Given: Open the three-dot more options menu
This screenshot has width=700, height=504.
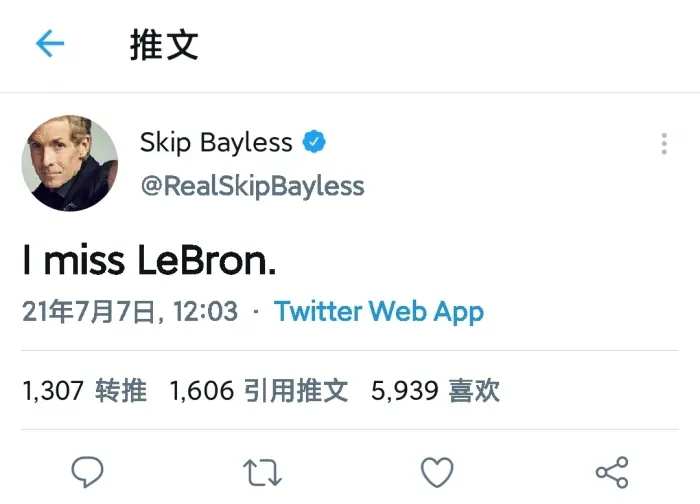Looking at the screenshot, I should click(664, 144).
